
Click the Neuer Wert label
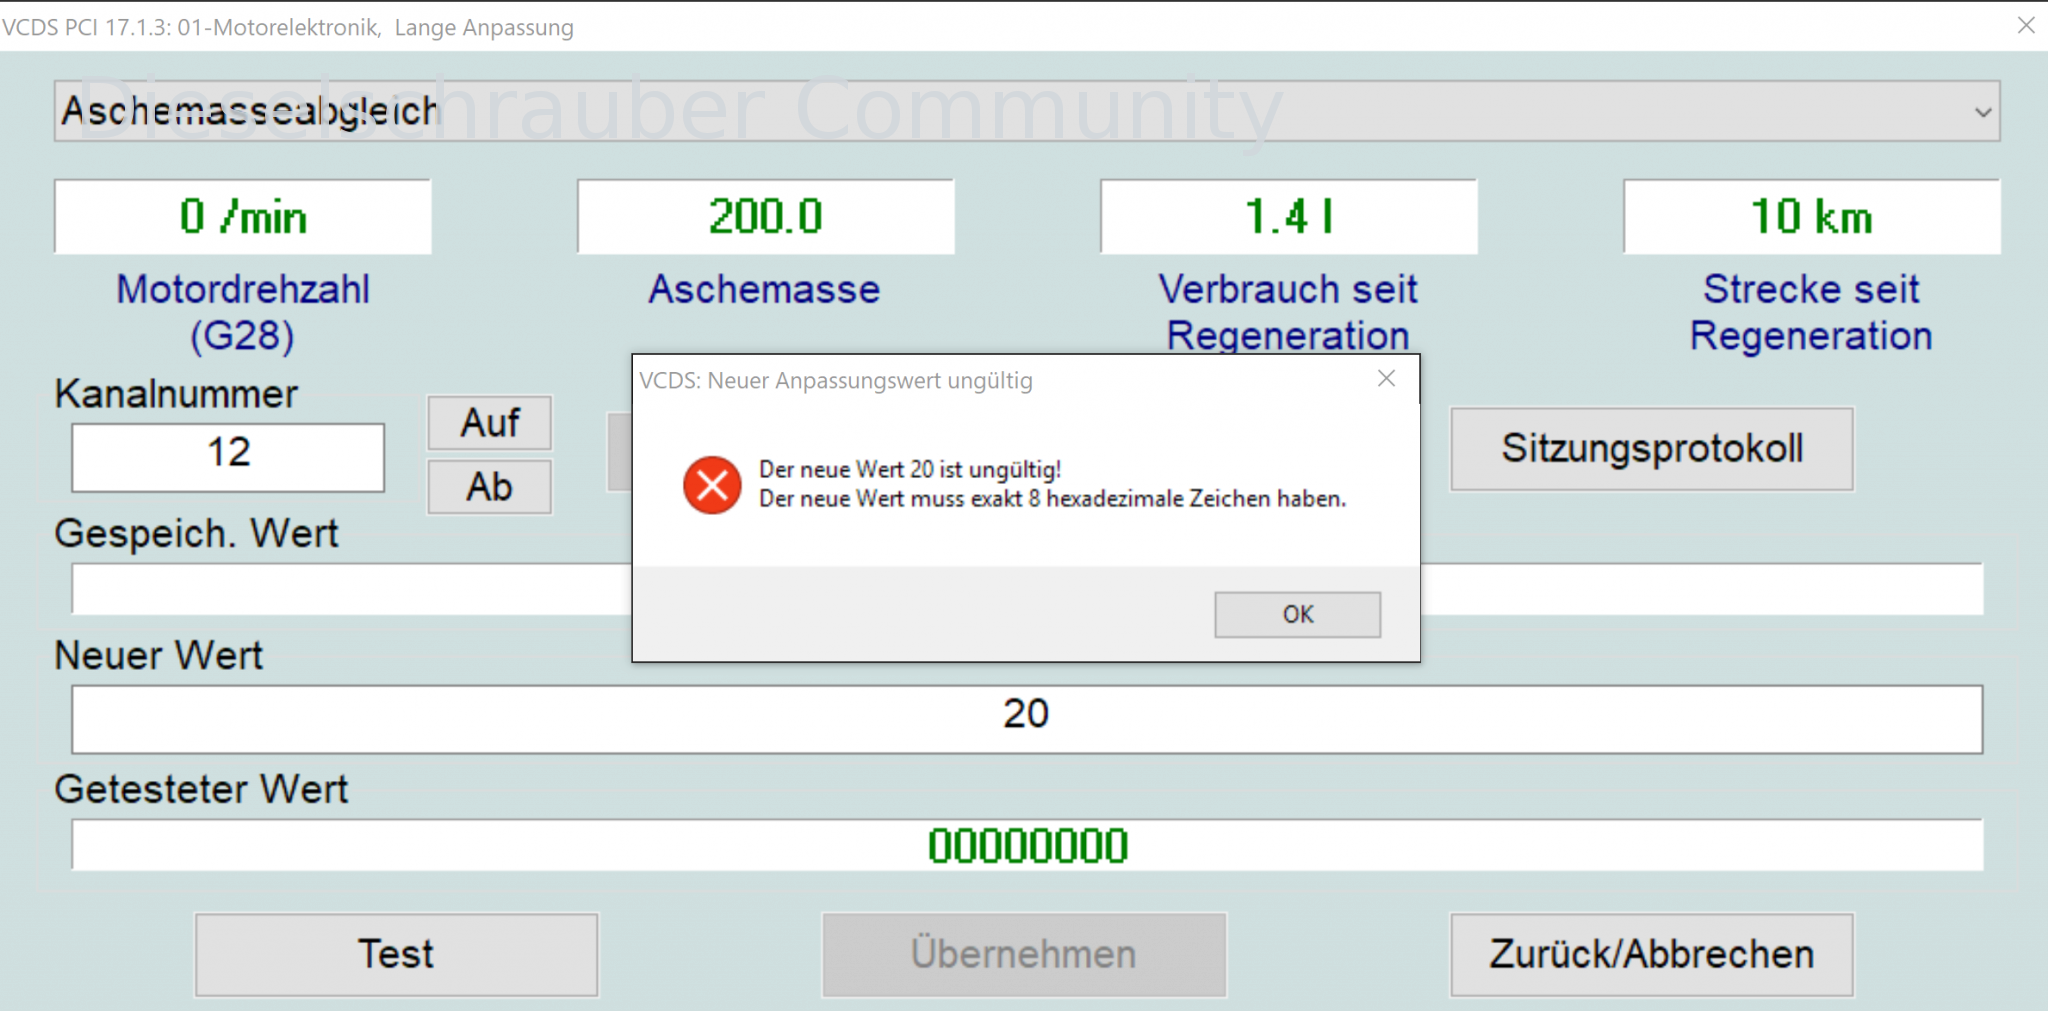(159, 656)
